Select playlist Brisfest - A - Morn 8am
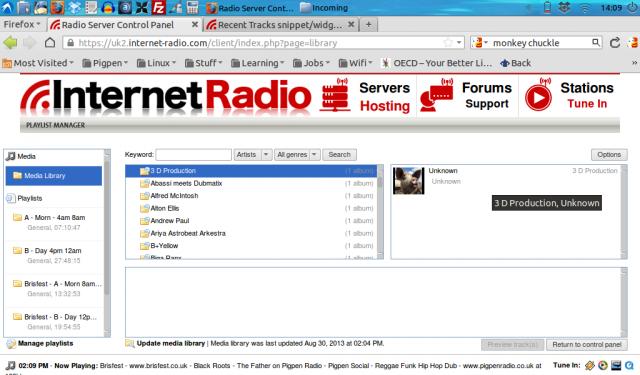 coord(54,288)
